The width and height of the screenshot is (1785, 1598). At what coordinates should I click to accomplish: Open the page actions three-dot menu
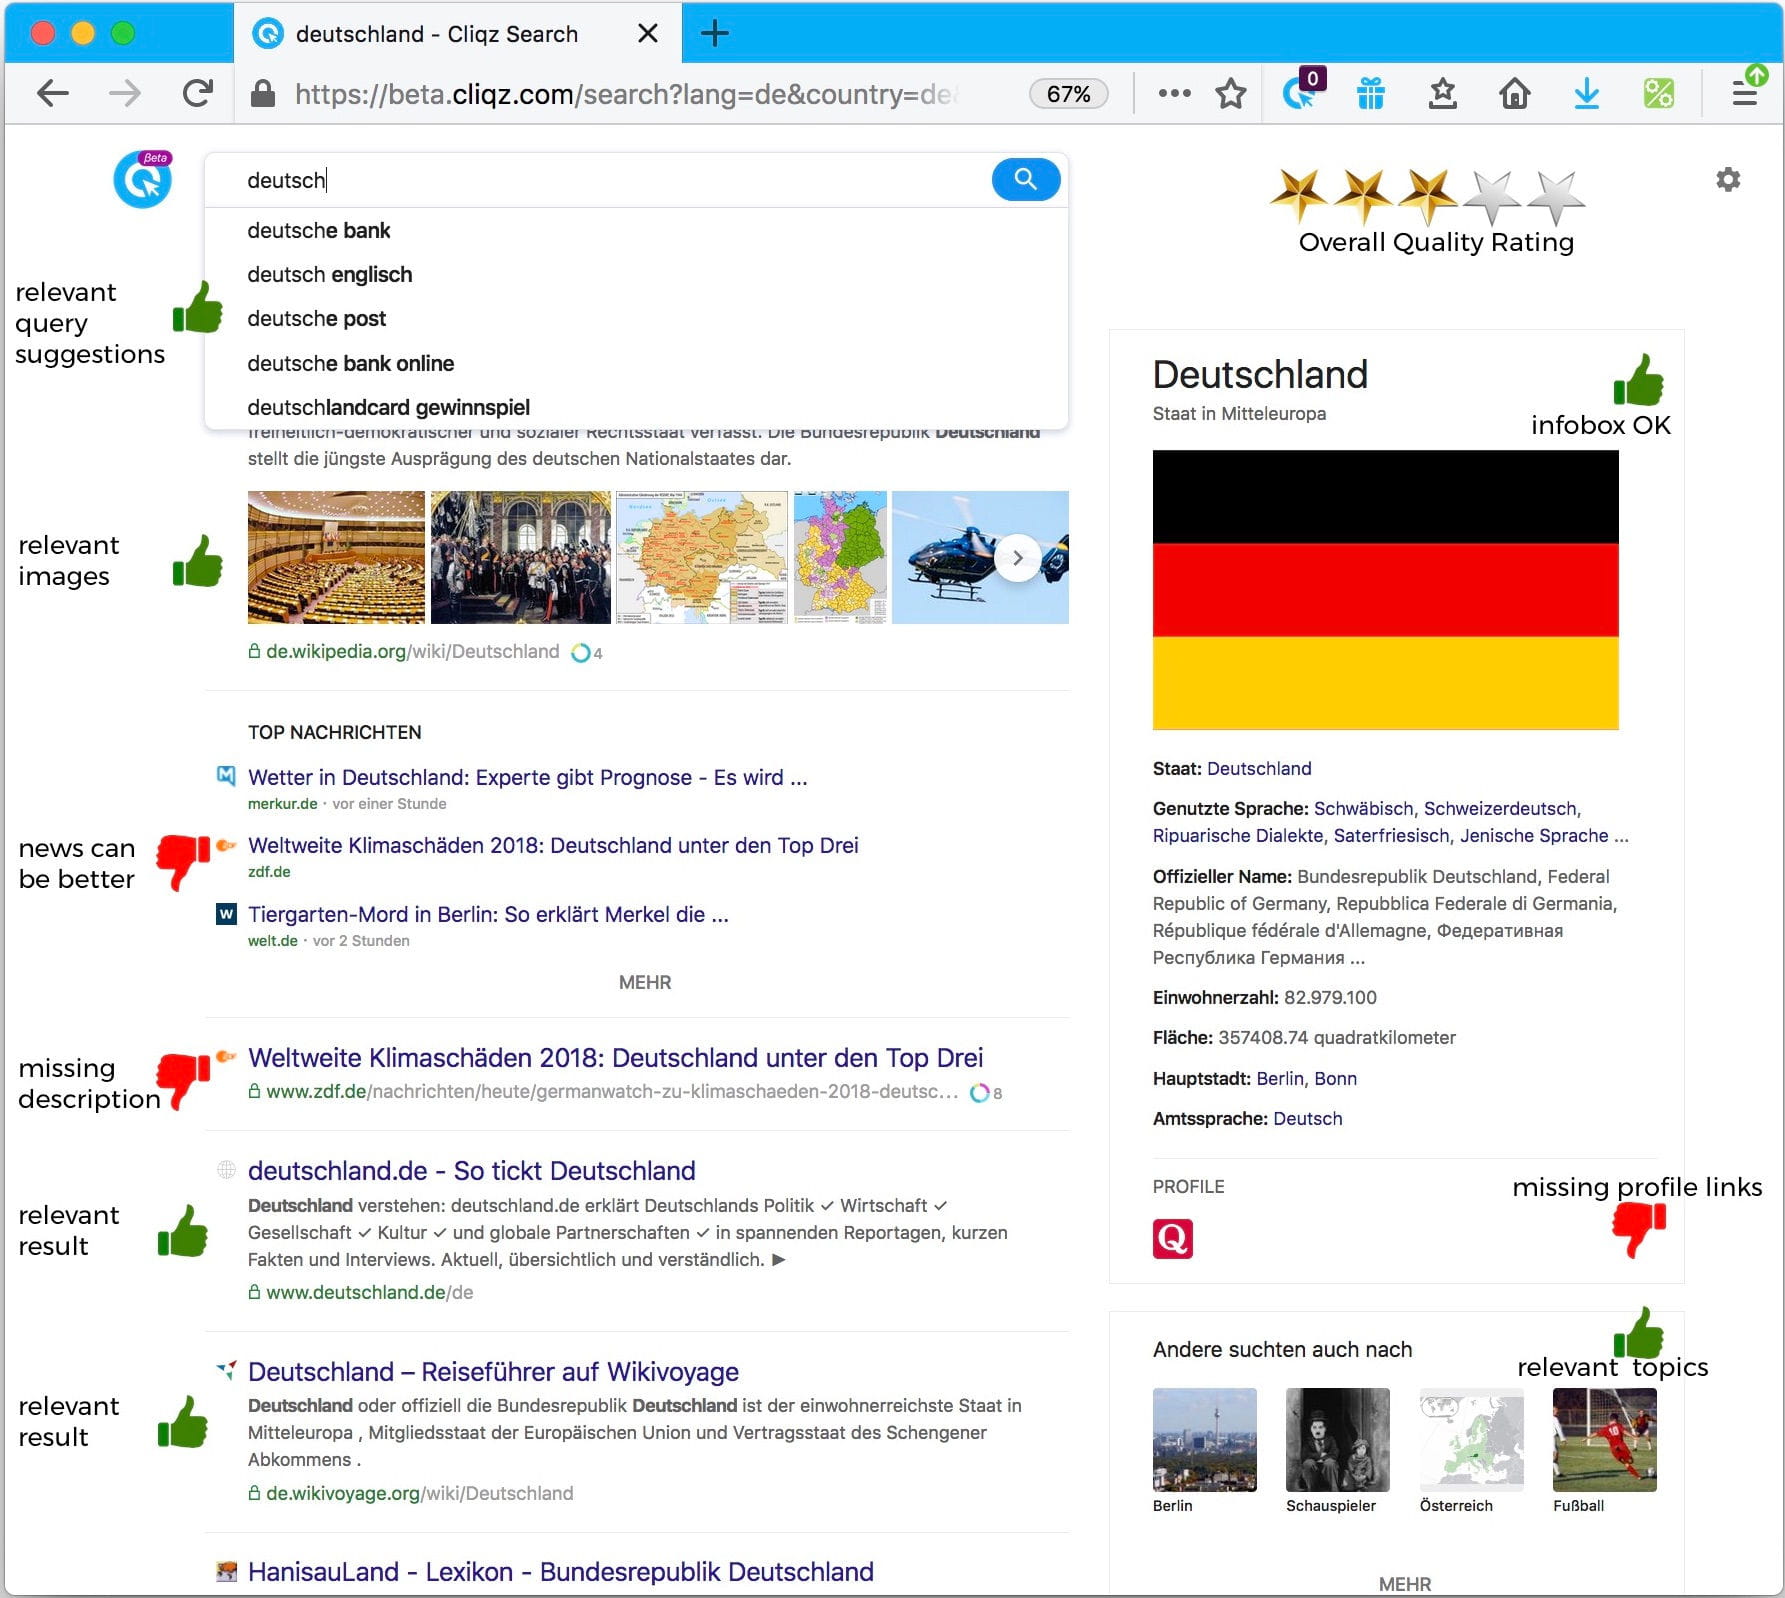point(1174,93)
